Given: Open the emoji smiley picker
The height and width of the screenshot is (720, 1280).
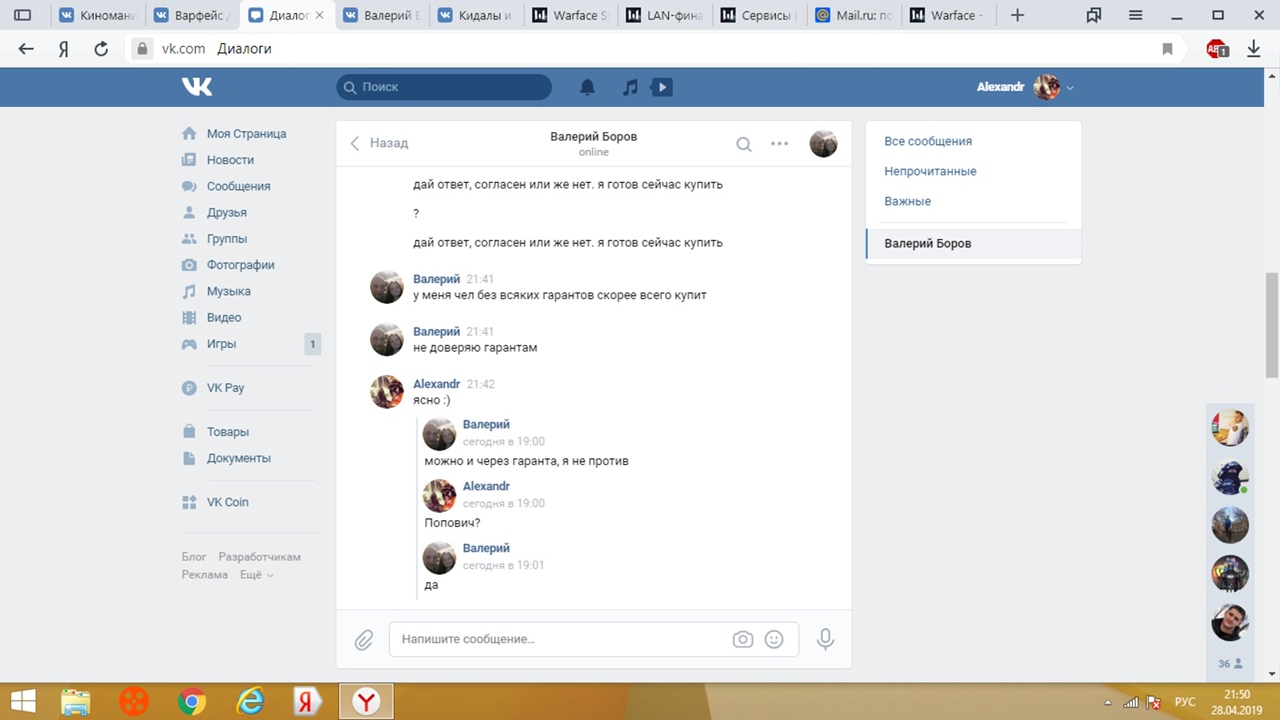Looking at the screenshot, I should [x=774, y=639].
